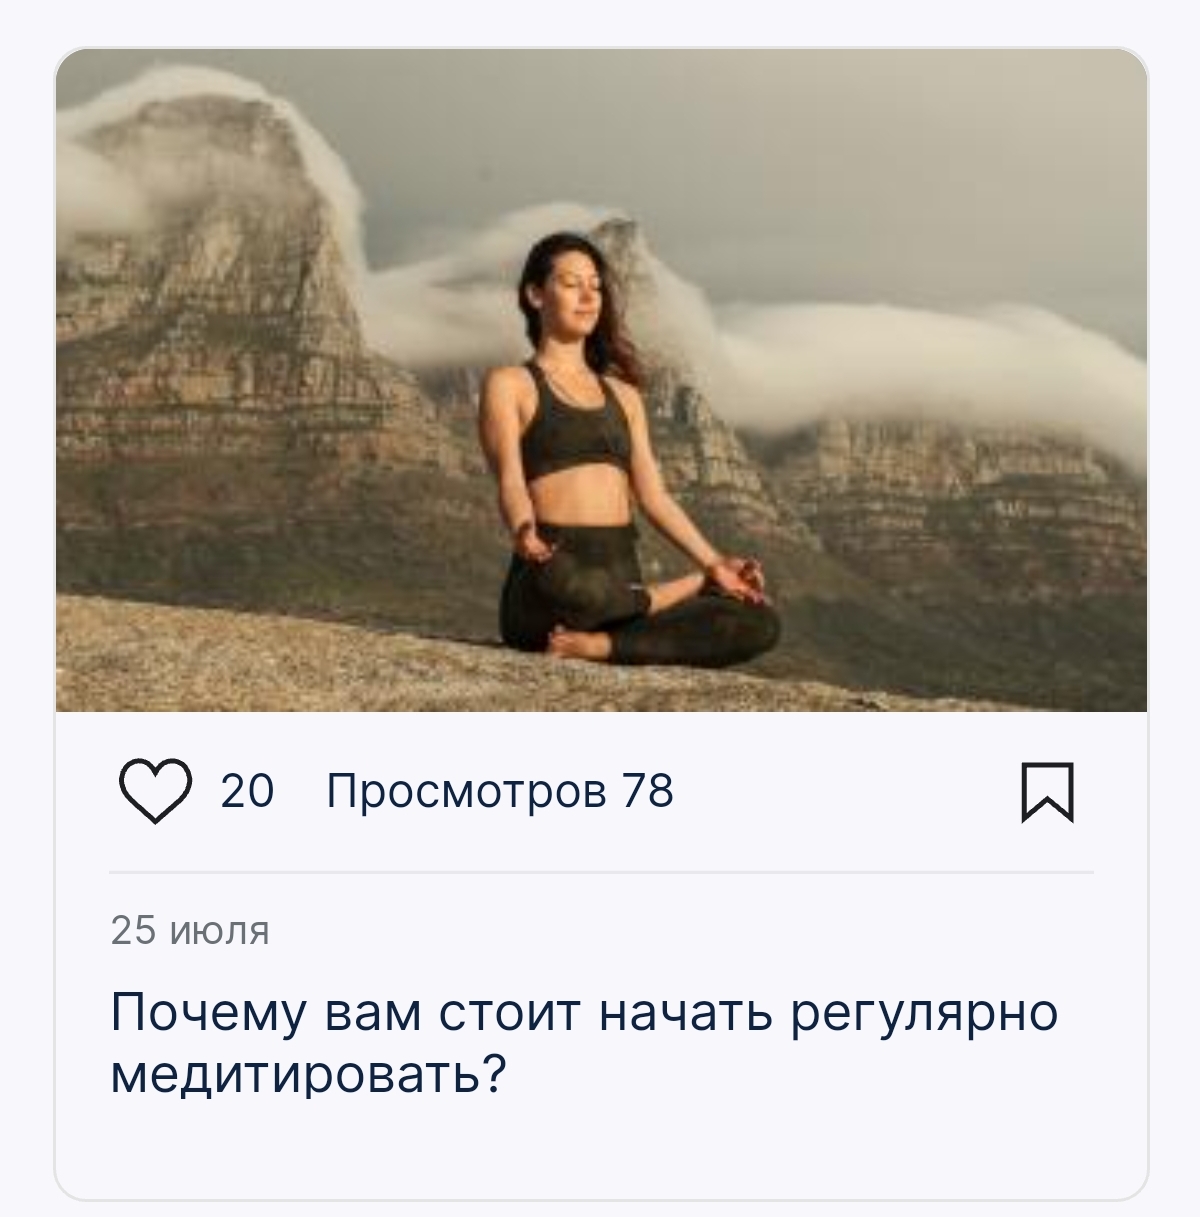Image resolution: width=1200 pixels, height=1217 pixels.
Task: Click the number 78 beside Просмотров
Action: pyautogui.click(x=648, y=791)
